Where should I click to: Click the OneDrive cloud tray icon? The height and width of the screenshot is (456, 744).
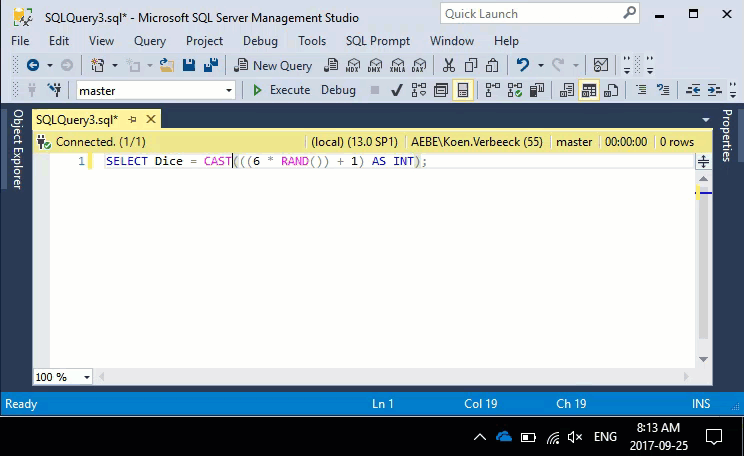tap(503, 437)
